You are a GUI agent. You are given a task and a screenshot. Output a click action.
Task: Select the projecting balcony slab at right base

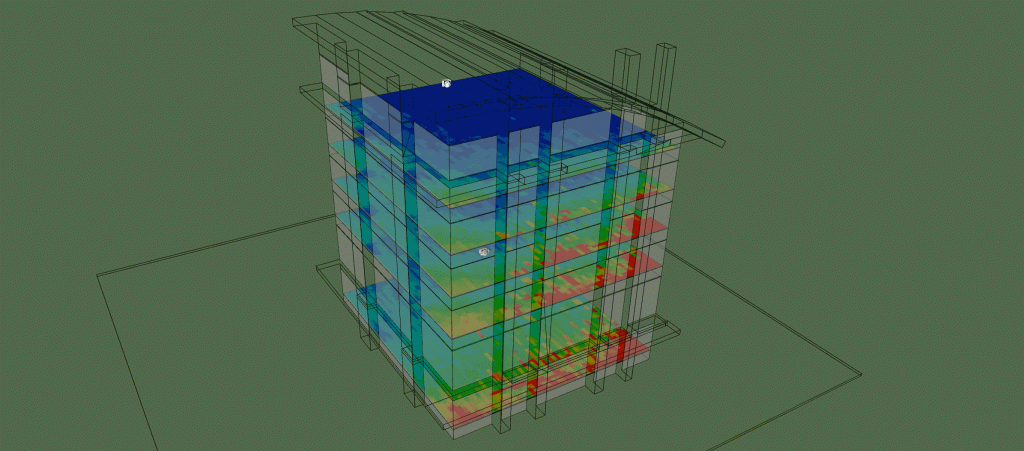660,328
